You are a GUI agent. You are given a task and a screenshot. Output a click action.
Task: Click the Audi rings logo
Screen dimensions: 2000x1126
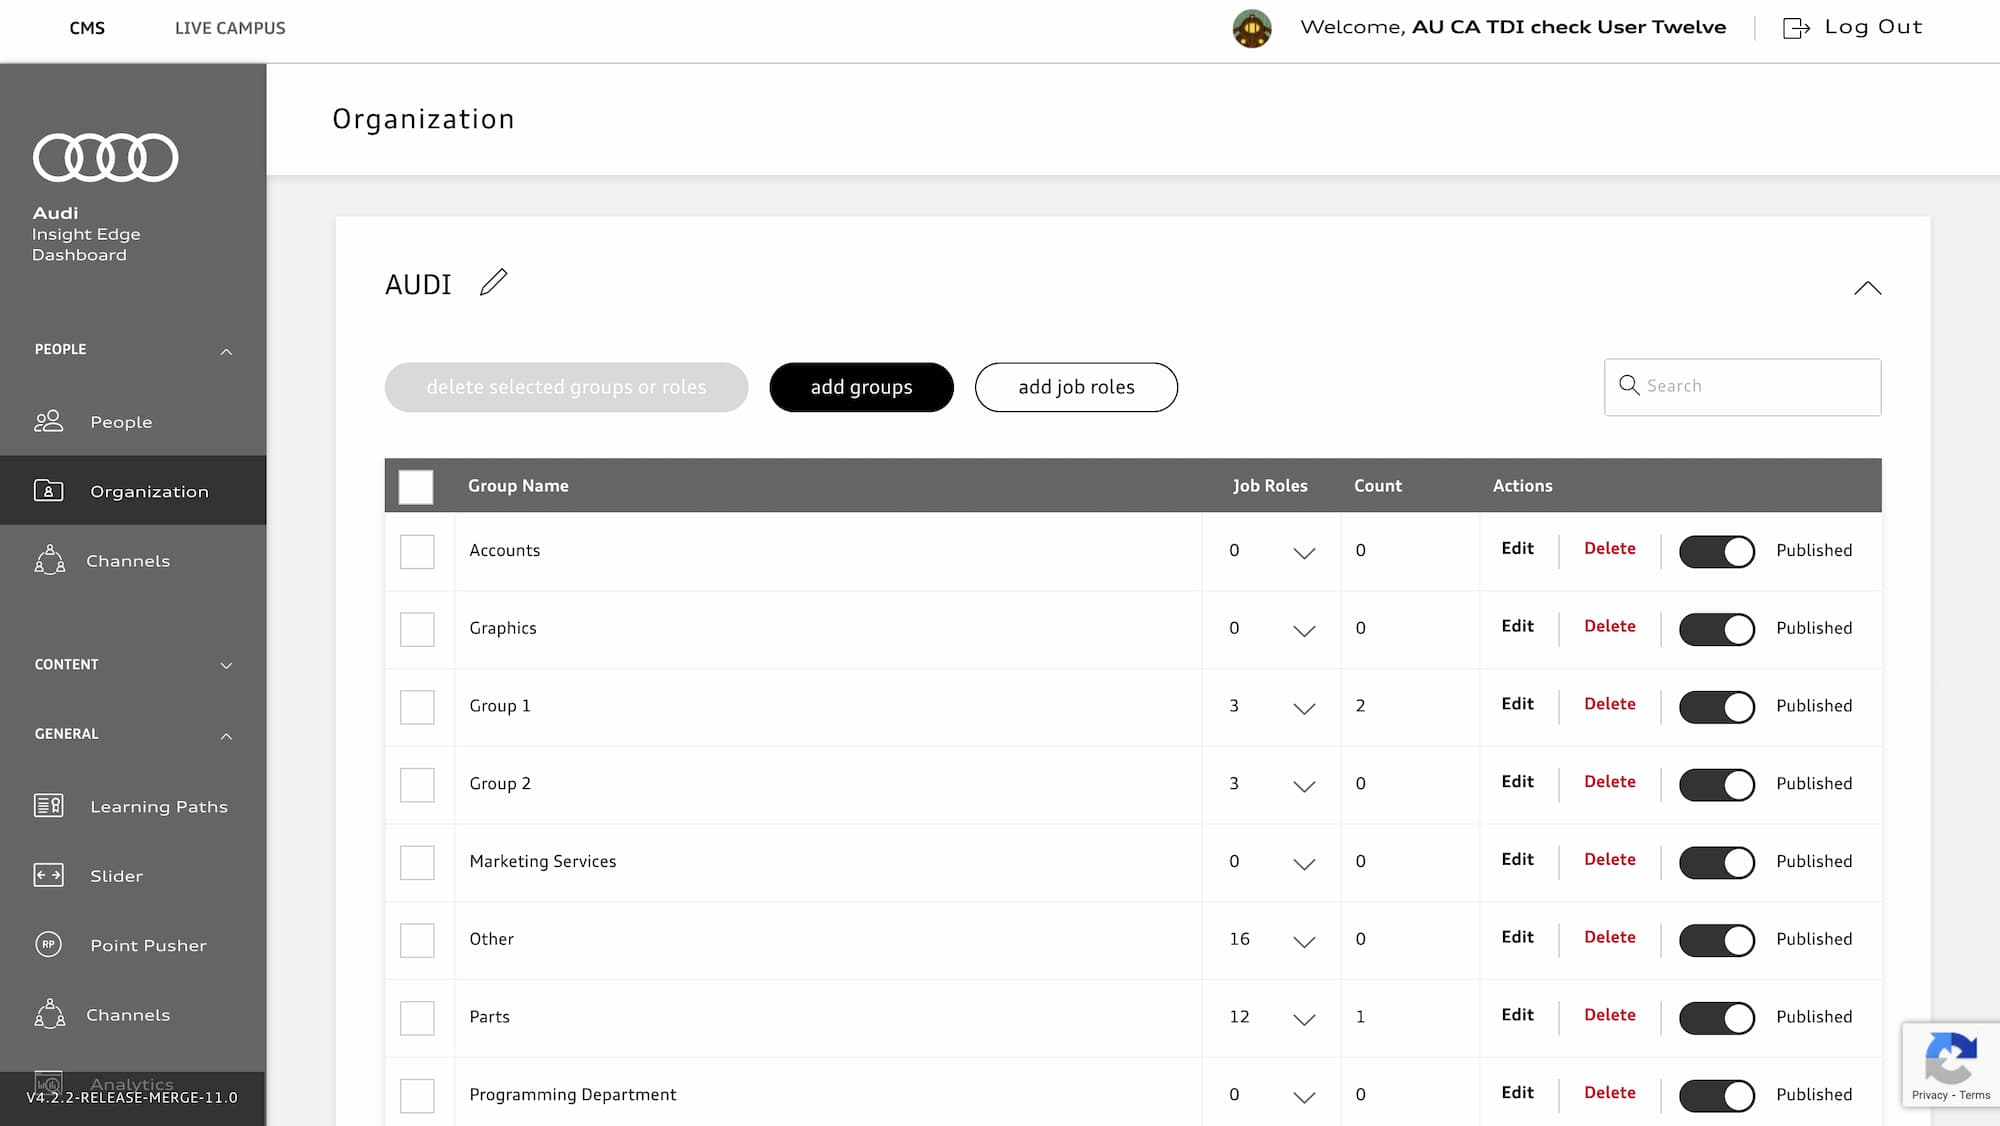(105, 158)
